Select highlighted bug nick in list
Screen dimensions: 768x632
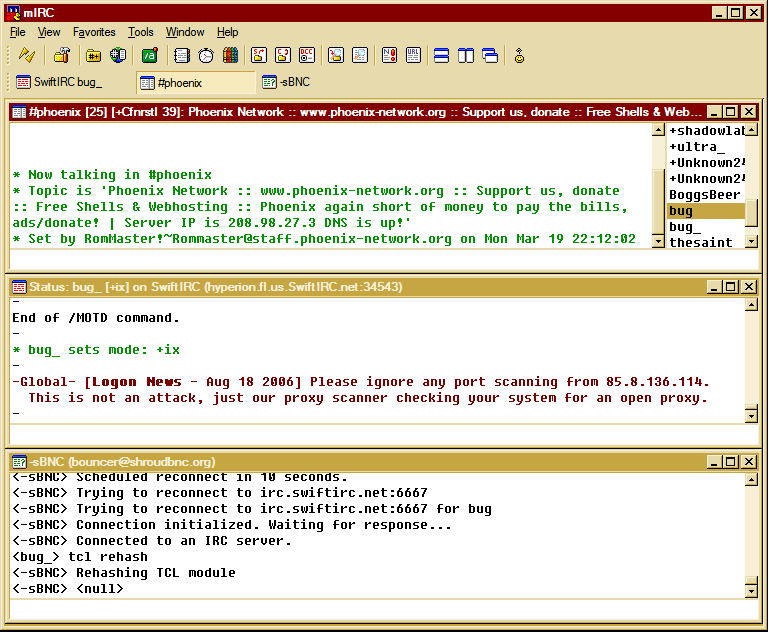tap(706, 211)
